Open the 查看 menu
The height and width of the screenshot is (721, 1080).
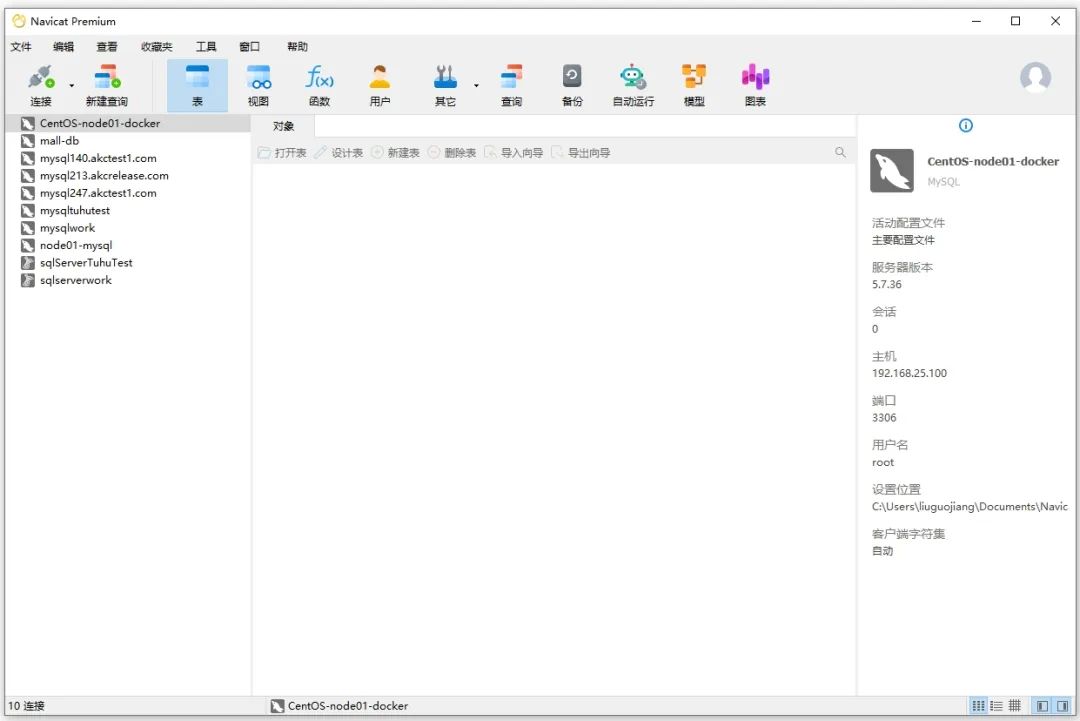tap(107, 46)
